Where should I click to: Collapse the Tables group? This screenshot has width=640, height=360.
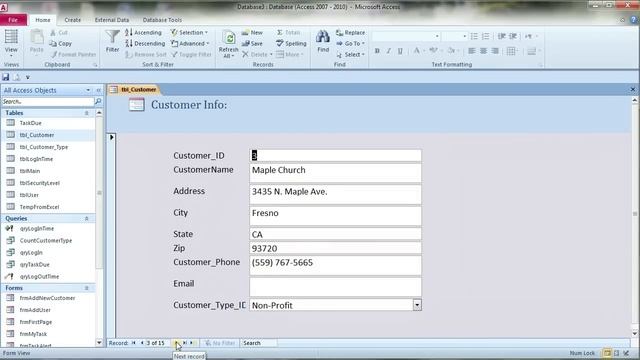pos(87,113)
